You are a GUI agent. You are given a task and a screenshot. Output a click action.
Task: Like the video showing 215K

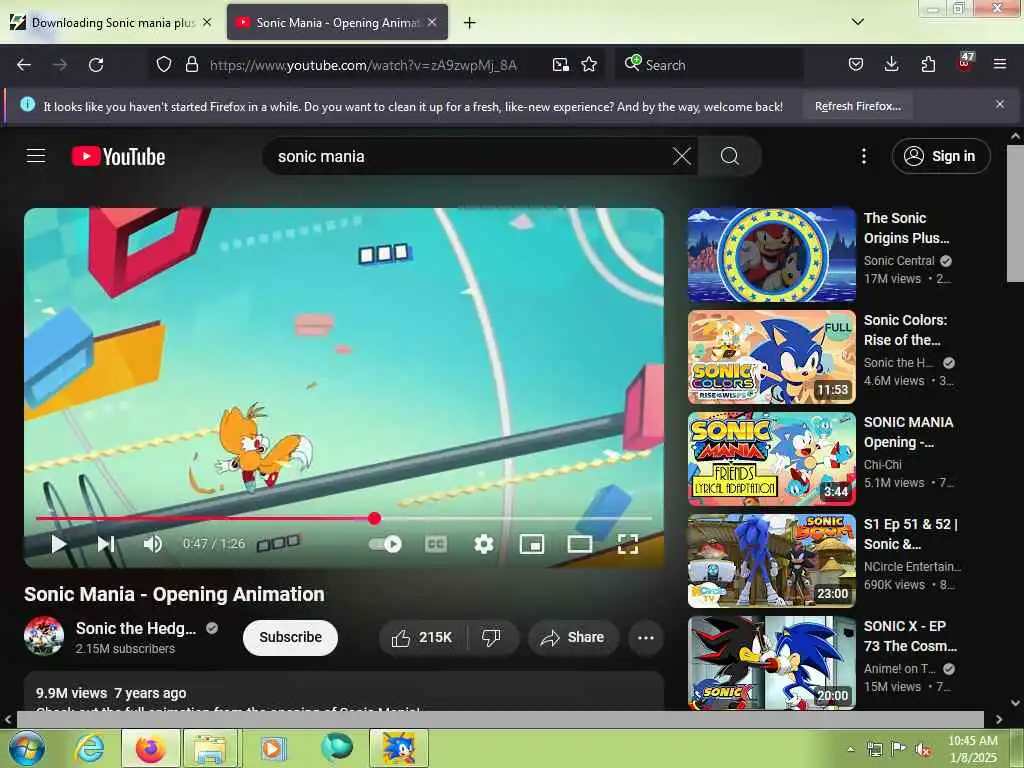(x=422, y=637)
